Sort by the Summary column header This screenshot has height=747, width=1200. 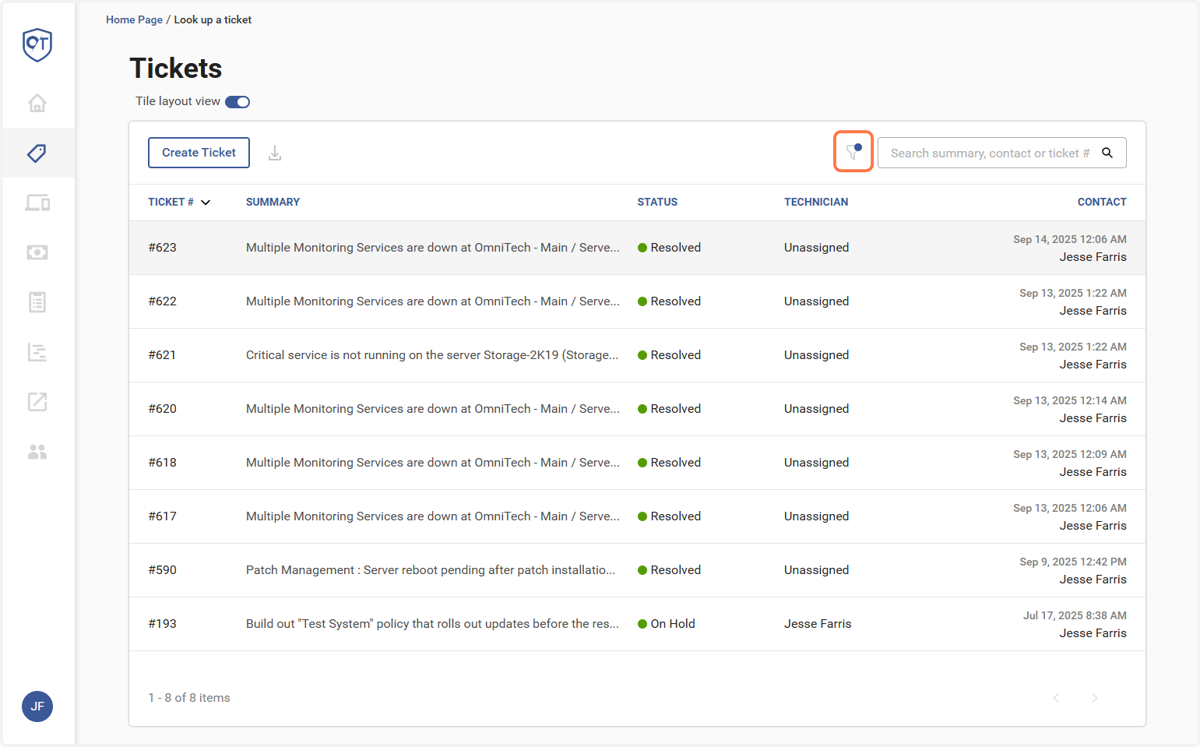pyautogui.click(x=273, y=202)
